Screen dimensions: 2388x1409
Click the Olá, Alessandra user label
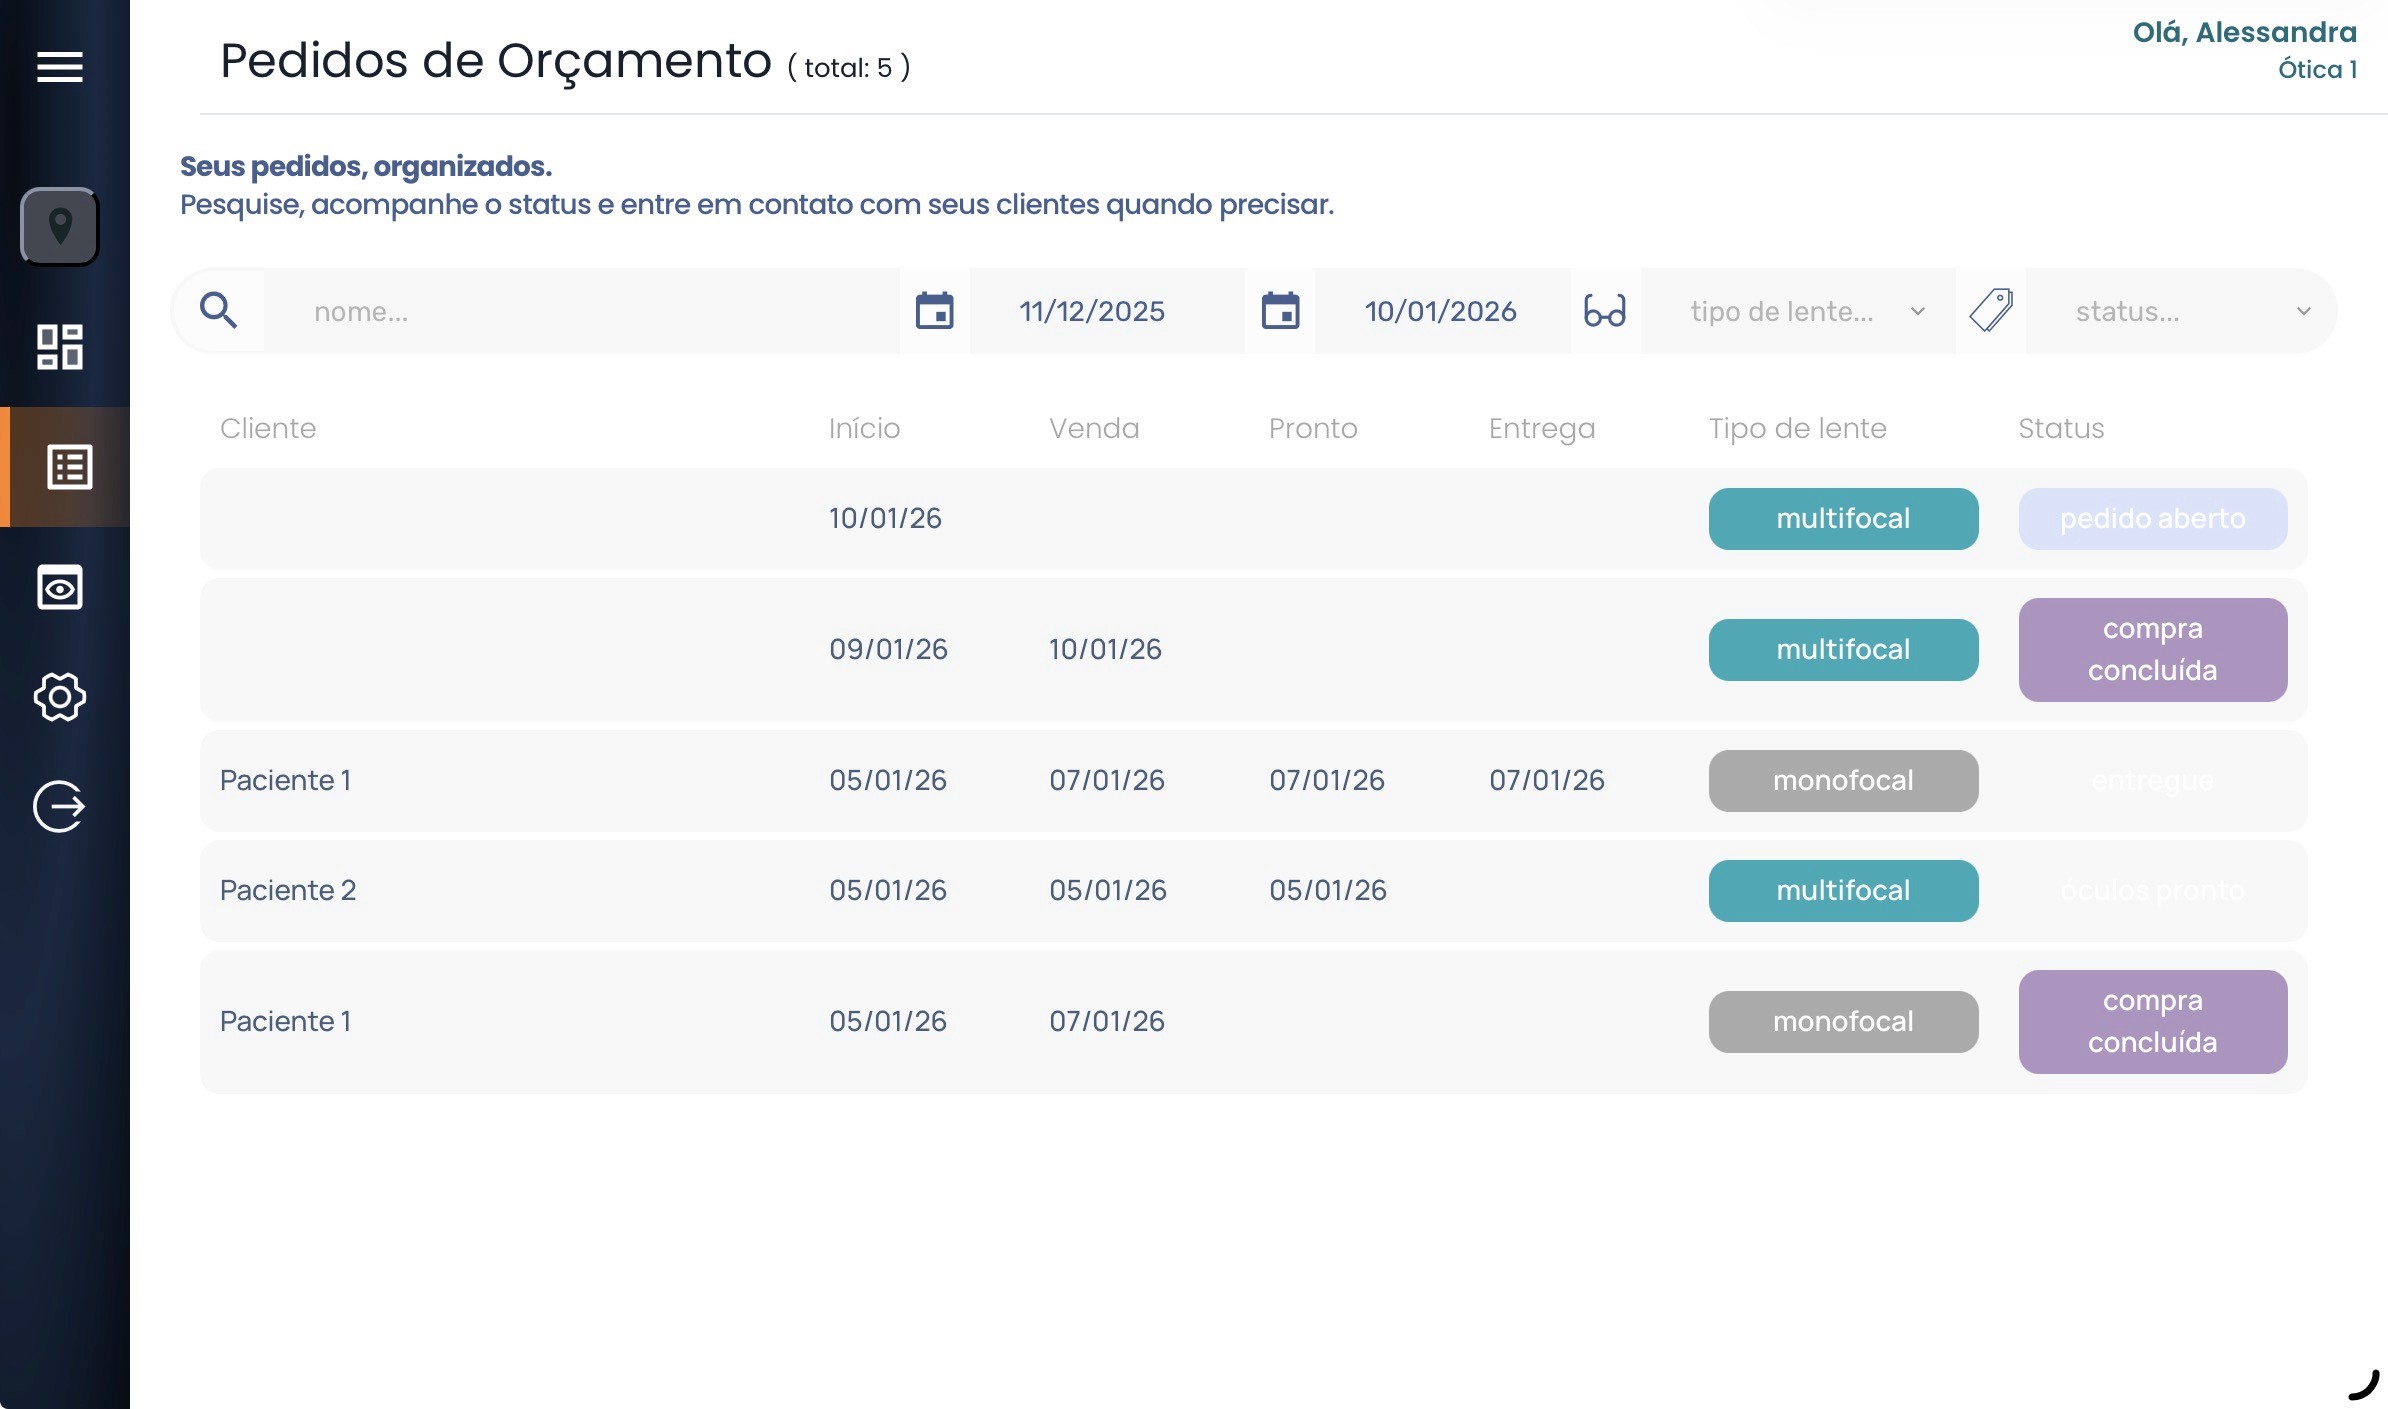click(x=2244, y=32)
